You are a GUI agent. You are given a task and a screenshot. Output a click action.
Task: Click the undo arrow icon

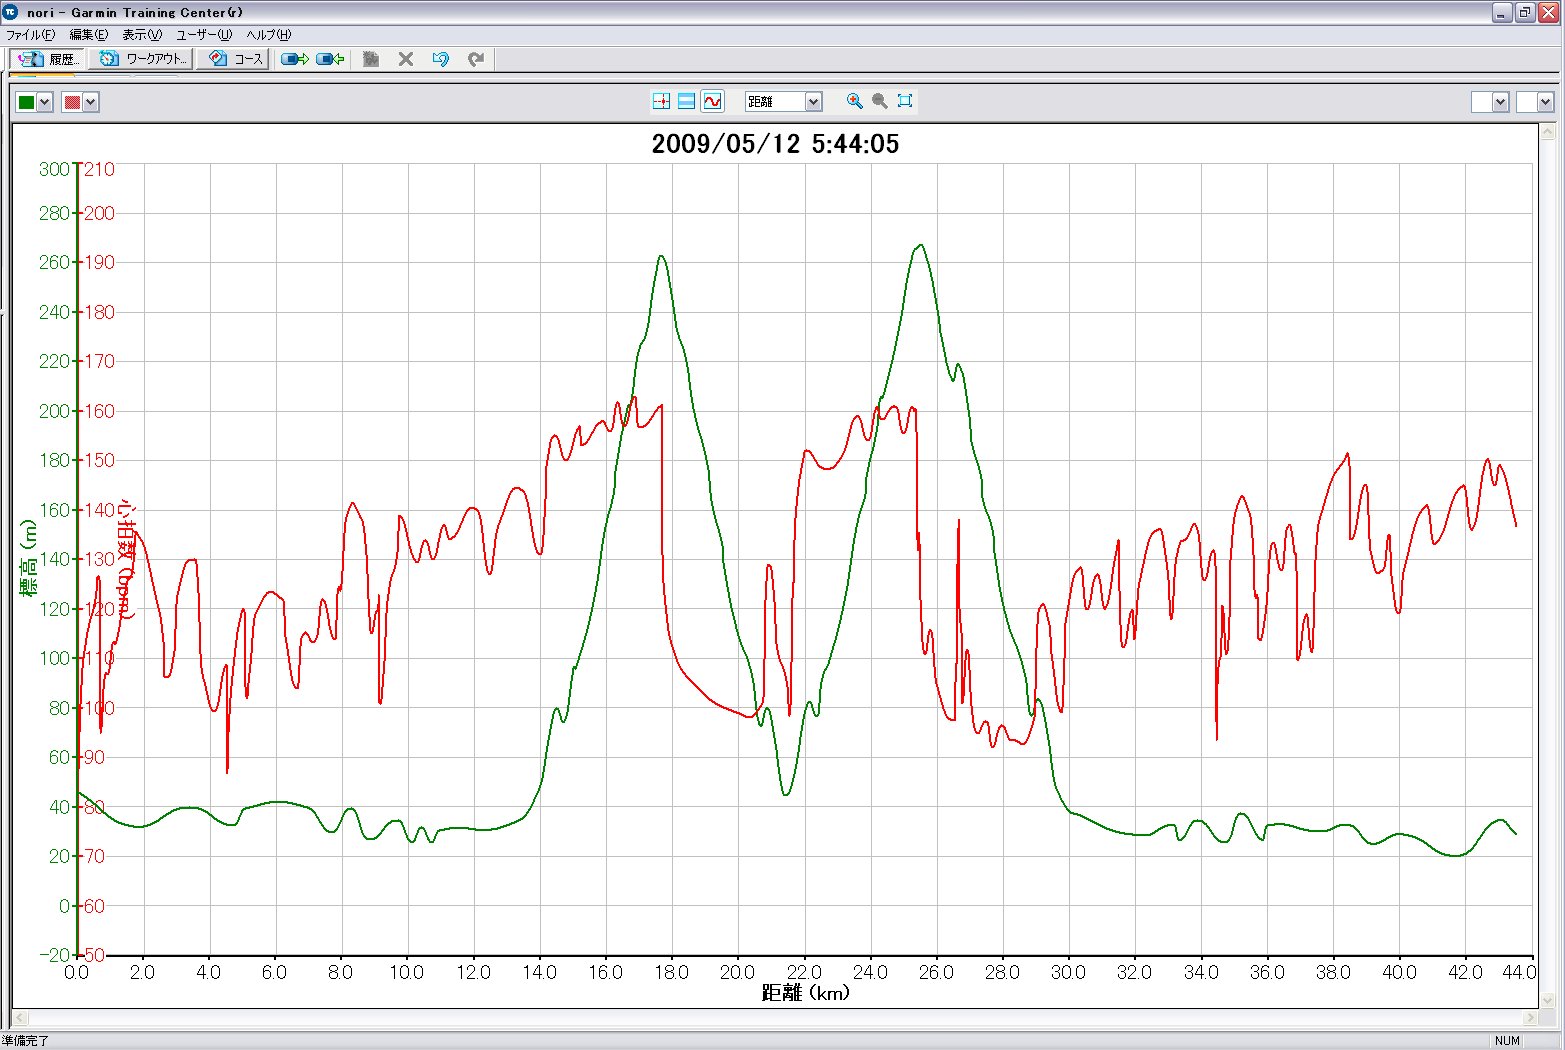tap(441, 59)
